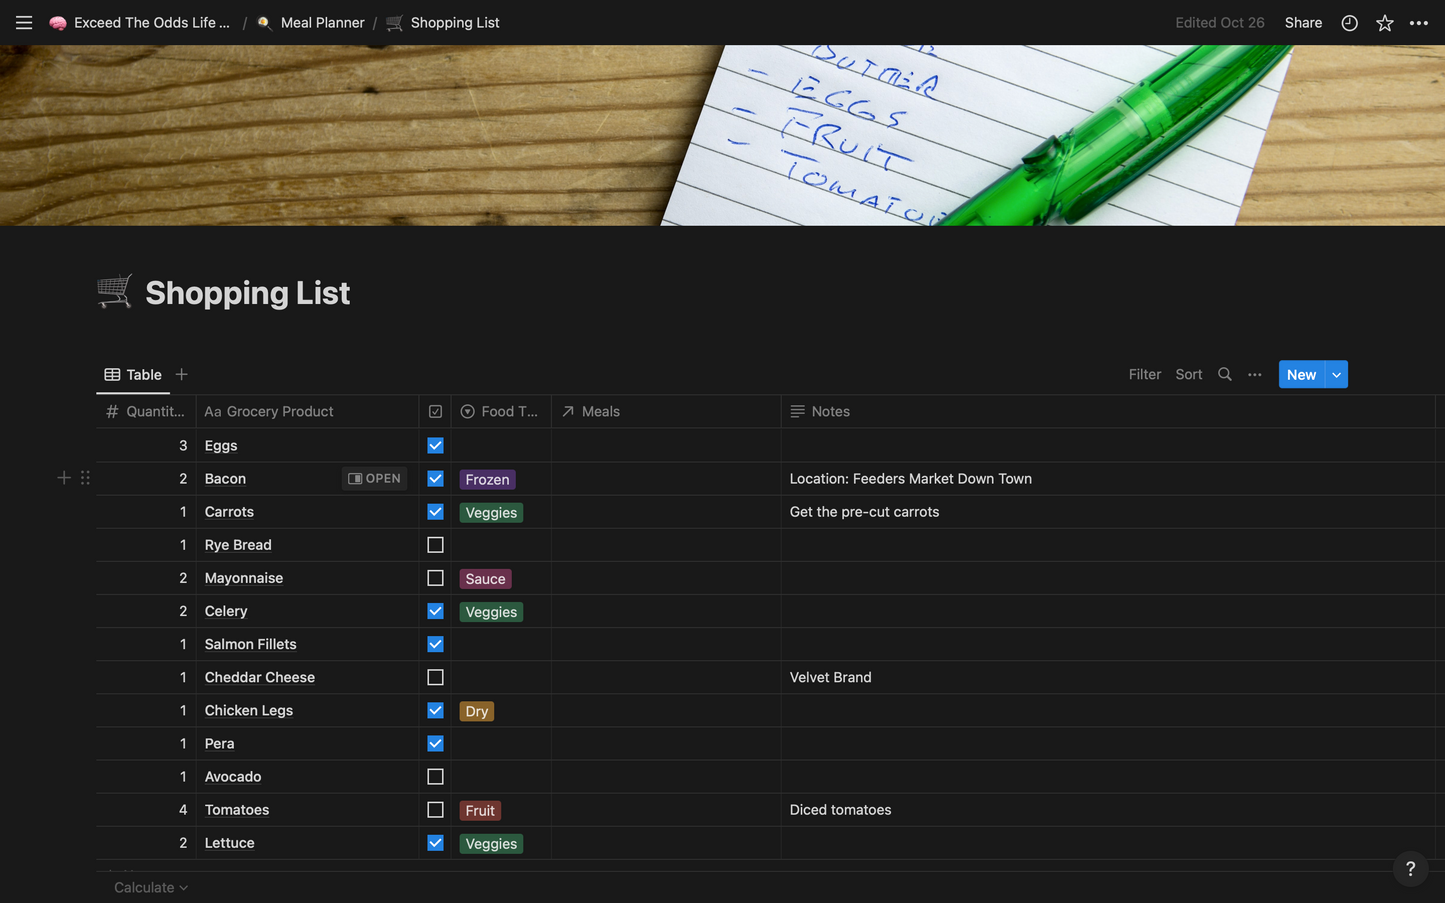Open the help question mark button
This screenshot has width=1445, height=903.
1410,868
